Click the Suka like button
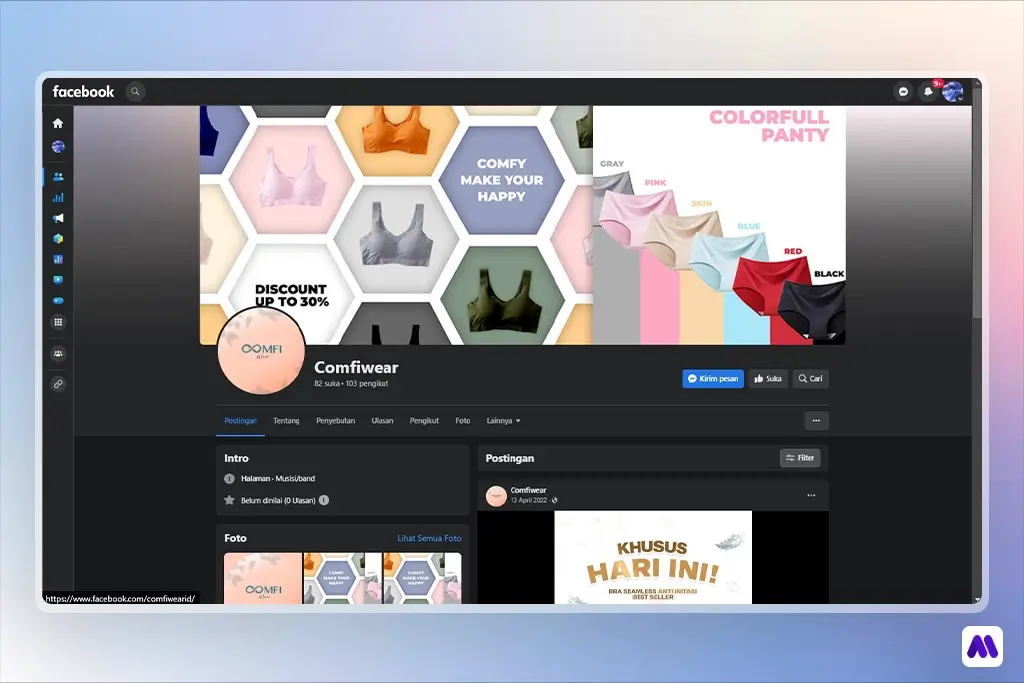 pyautogui.click(x=768, y=379)
